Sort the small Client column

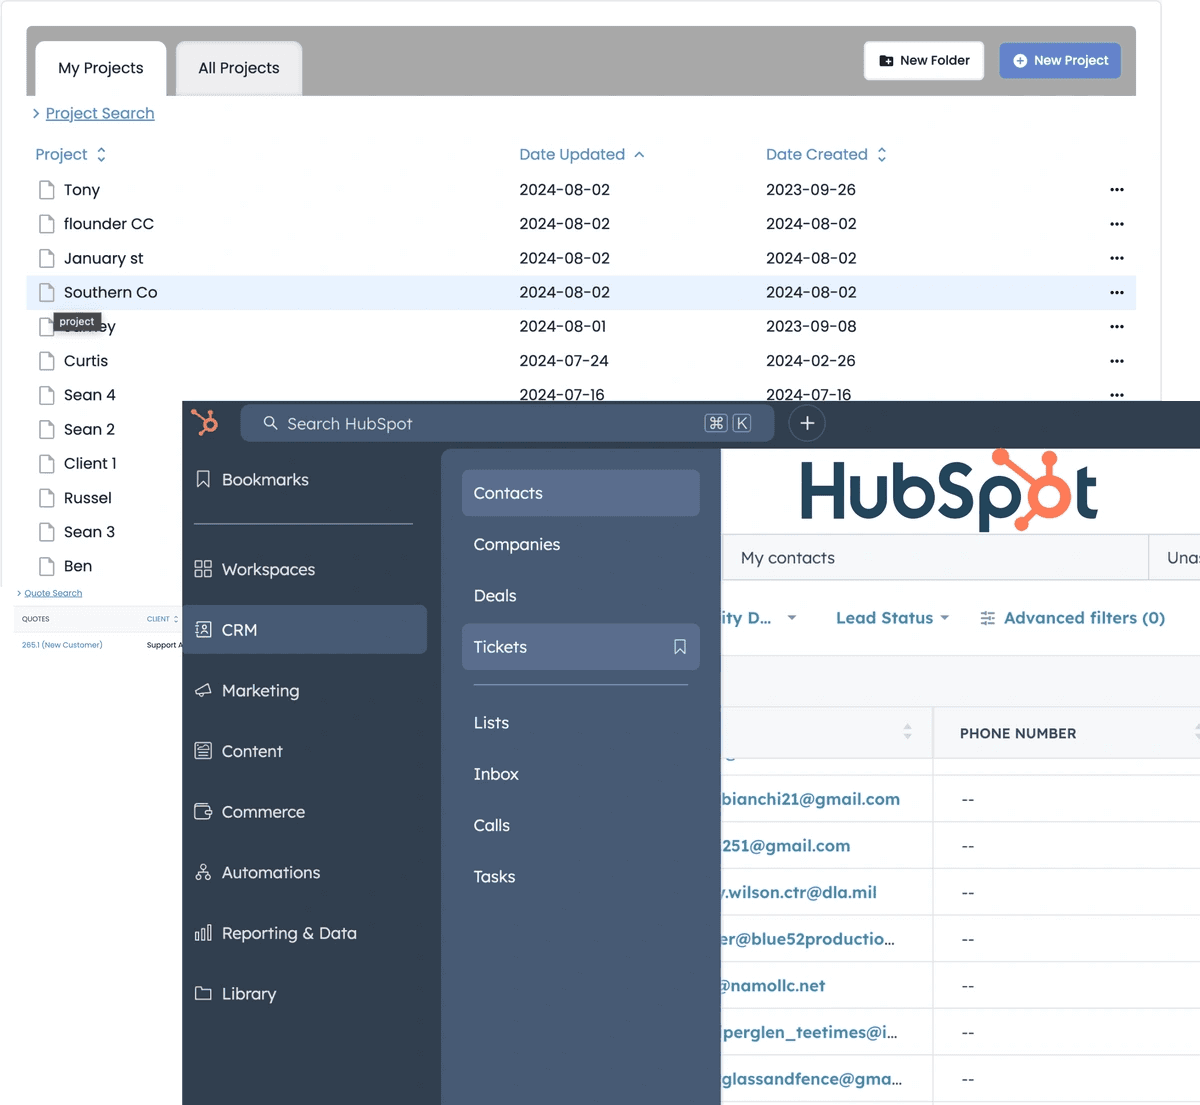click(x=162, y=619)
